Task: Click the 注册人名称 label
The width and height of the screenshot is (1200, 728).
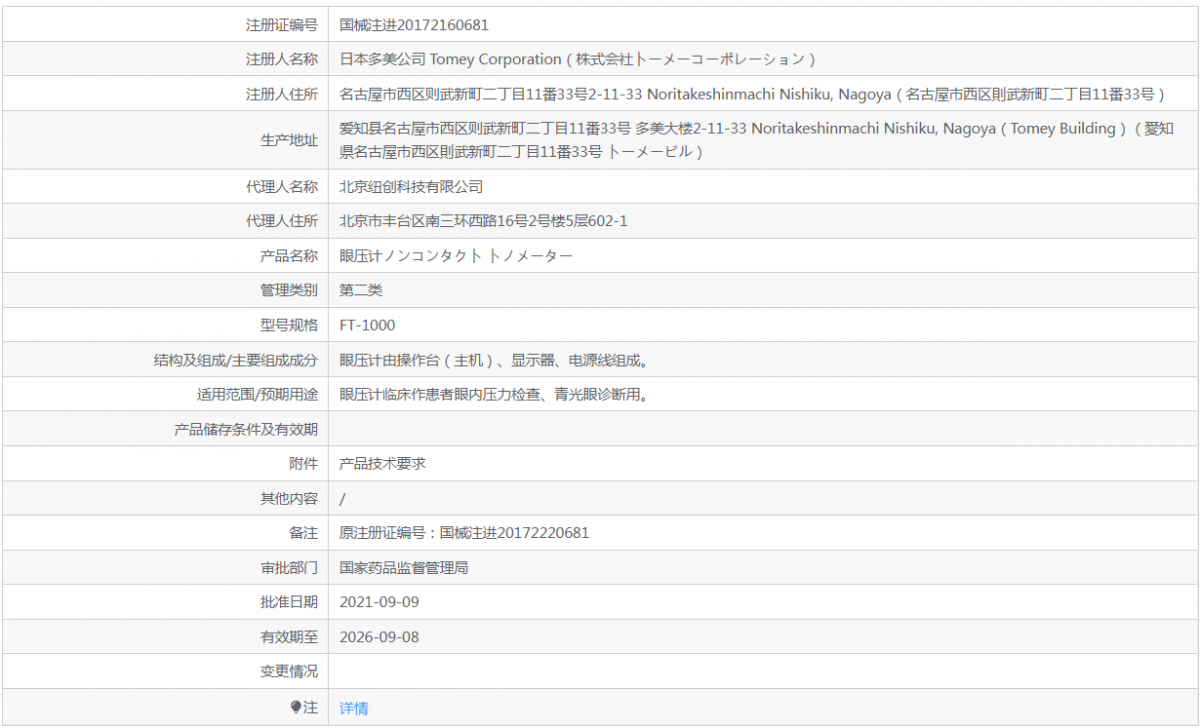Action: (x=282, y=59)
